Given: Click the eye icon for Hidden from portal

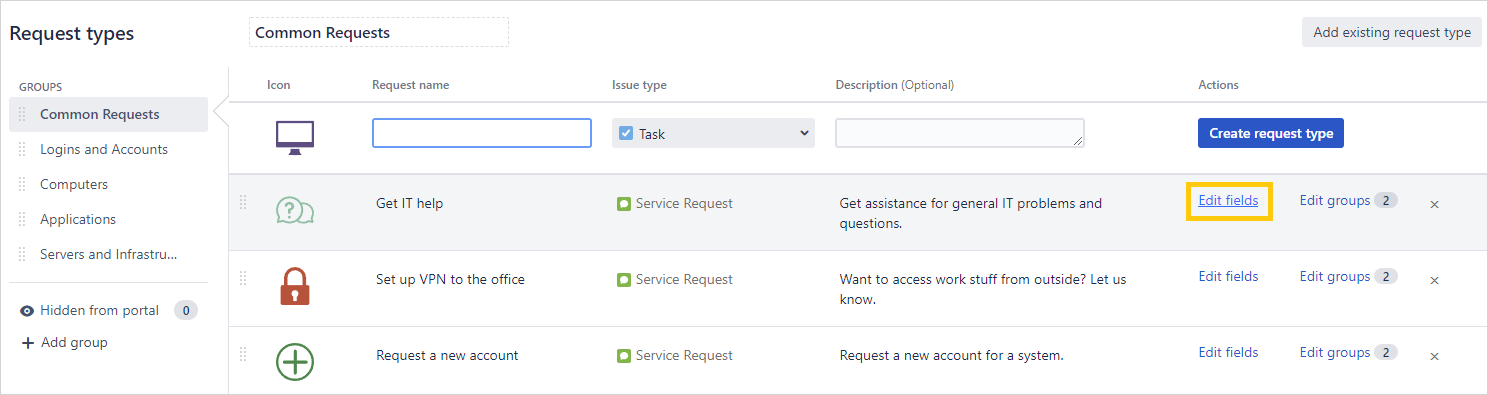Looking at the screenshot, I should (27, 311).
